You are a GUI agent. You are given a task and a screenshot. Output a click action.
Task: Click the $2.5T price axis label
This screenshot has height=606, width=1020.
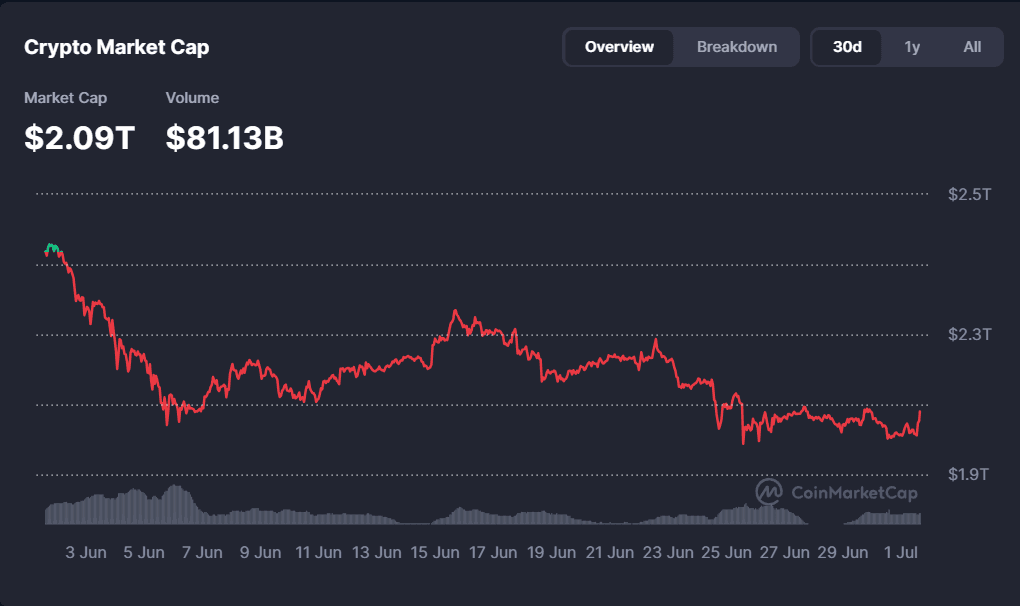click(x=969, y=194)
